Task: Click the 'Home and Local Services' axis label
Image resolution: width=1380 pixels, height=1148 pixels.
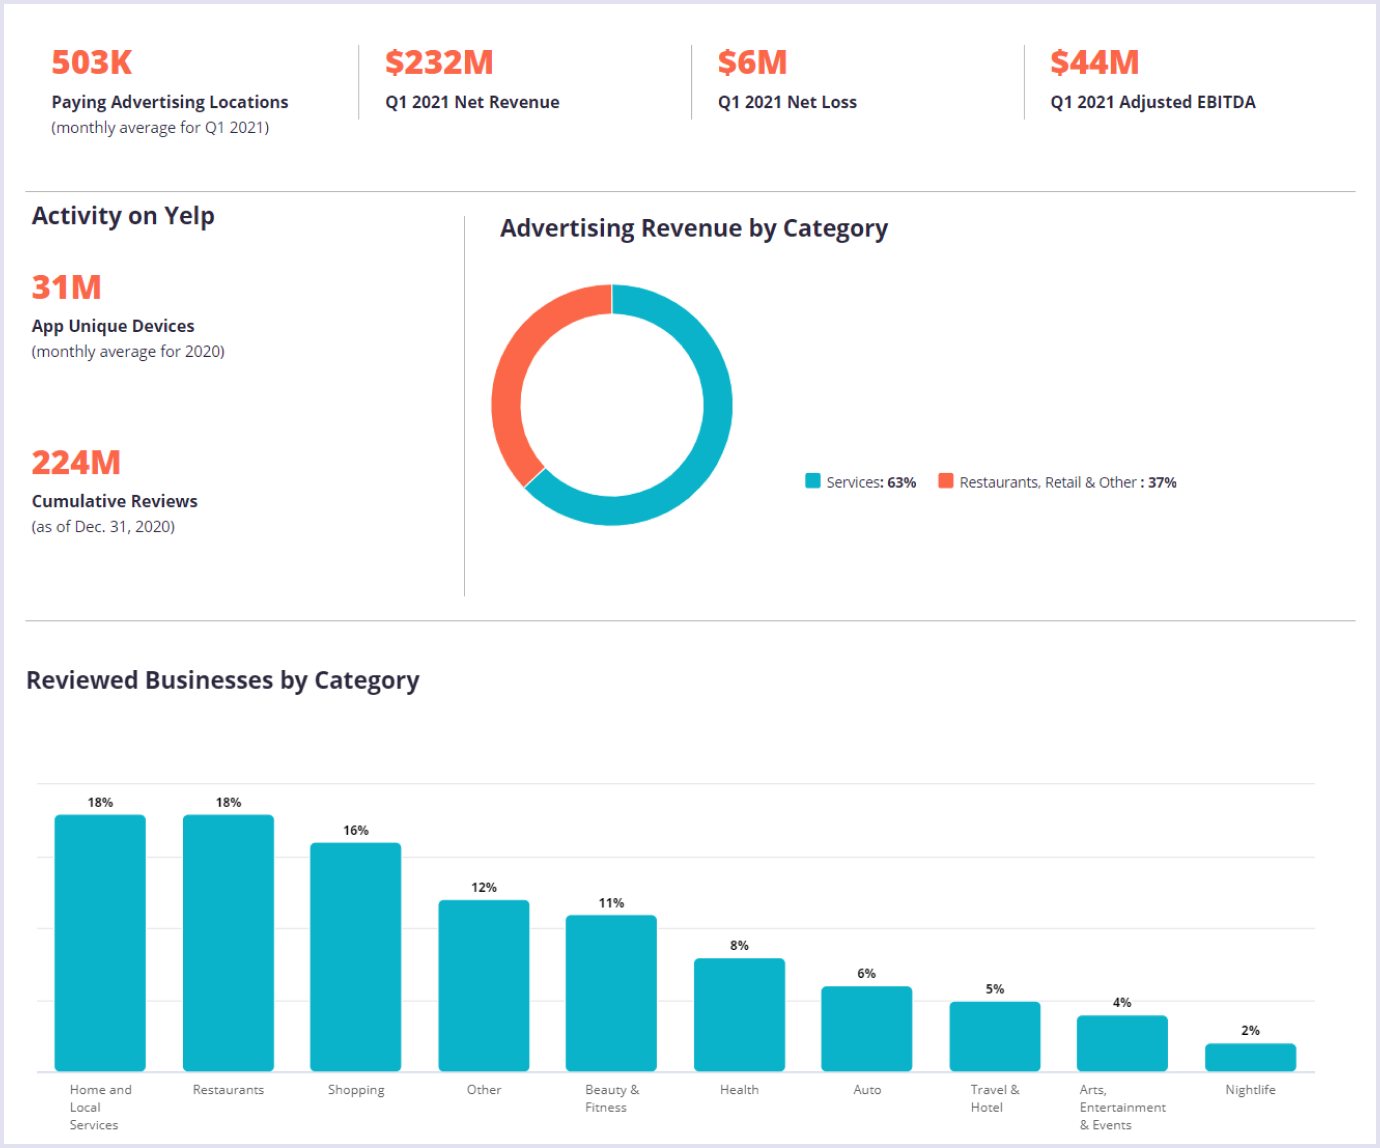Action: (100, 1107)
